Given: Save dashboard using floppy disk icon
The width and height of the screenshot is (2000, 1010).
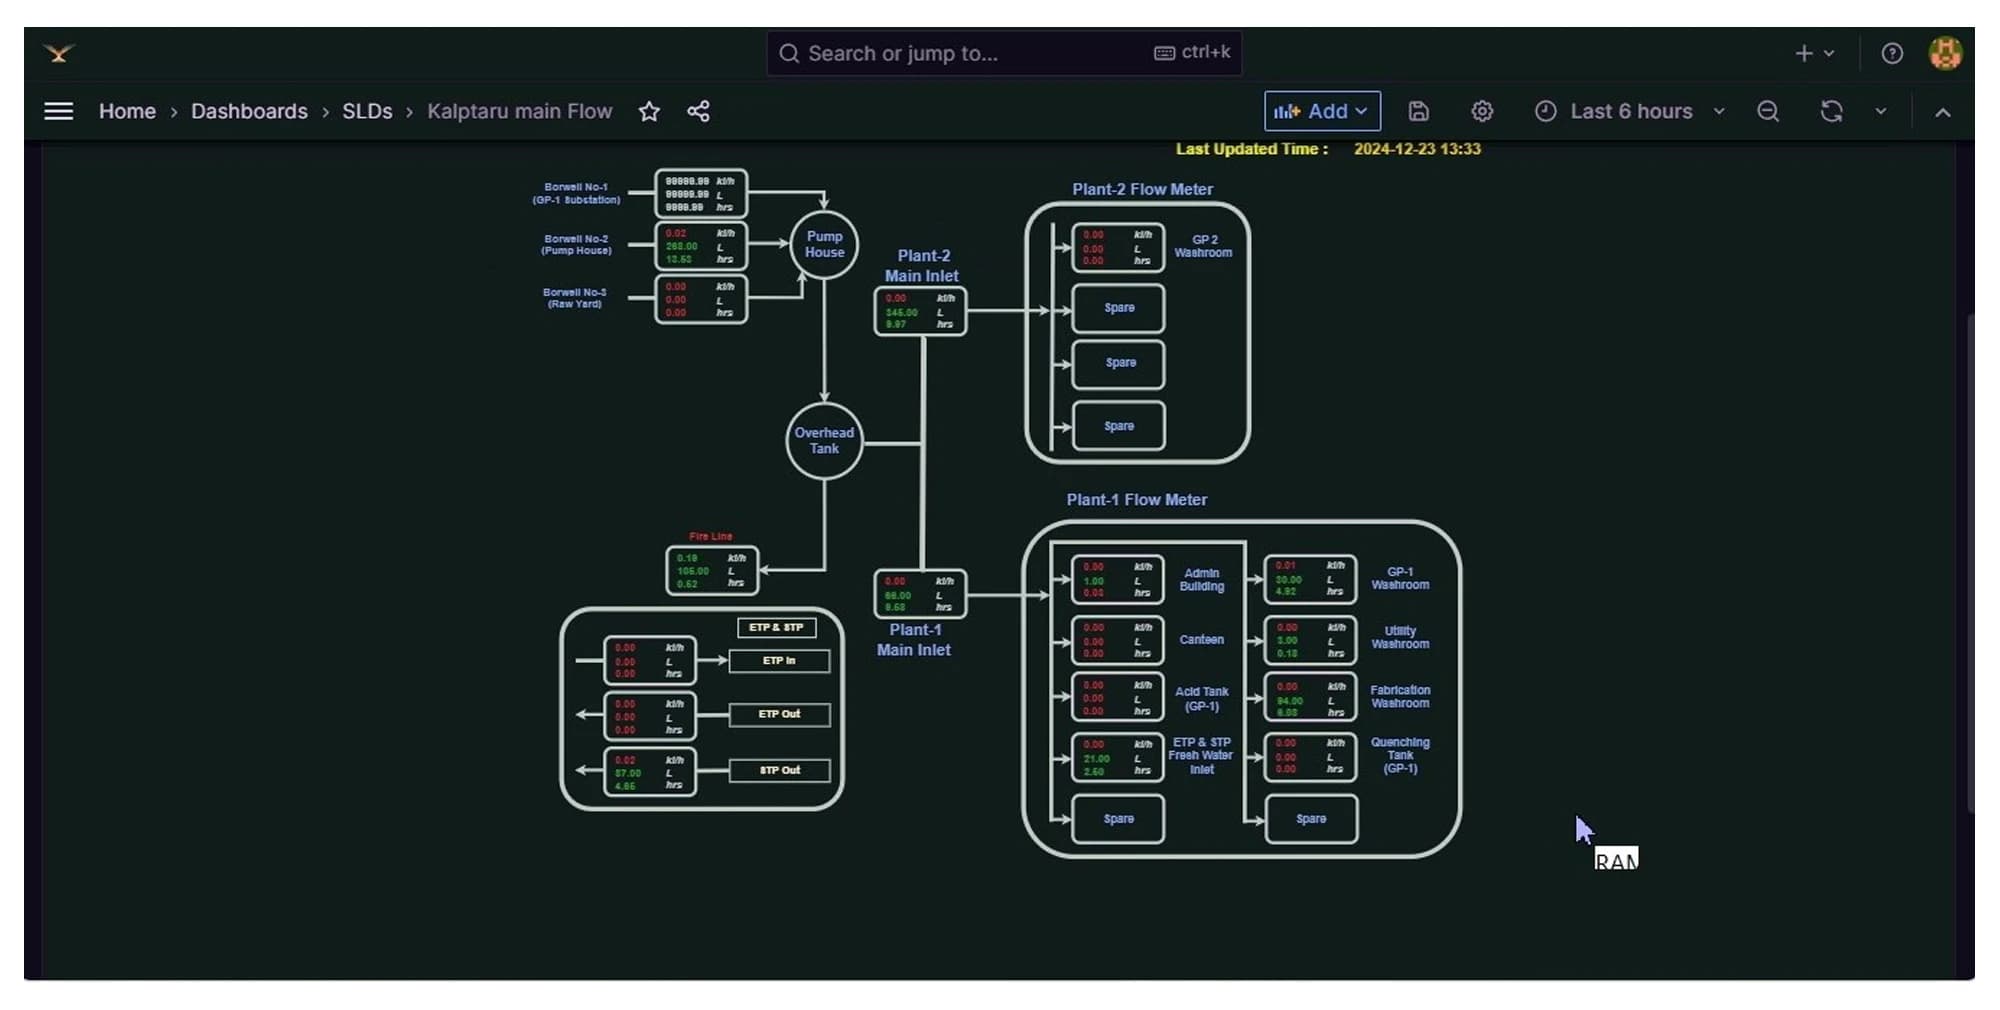Looking at the screenshot, I should 1418,111.
